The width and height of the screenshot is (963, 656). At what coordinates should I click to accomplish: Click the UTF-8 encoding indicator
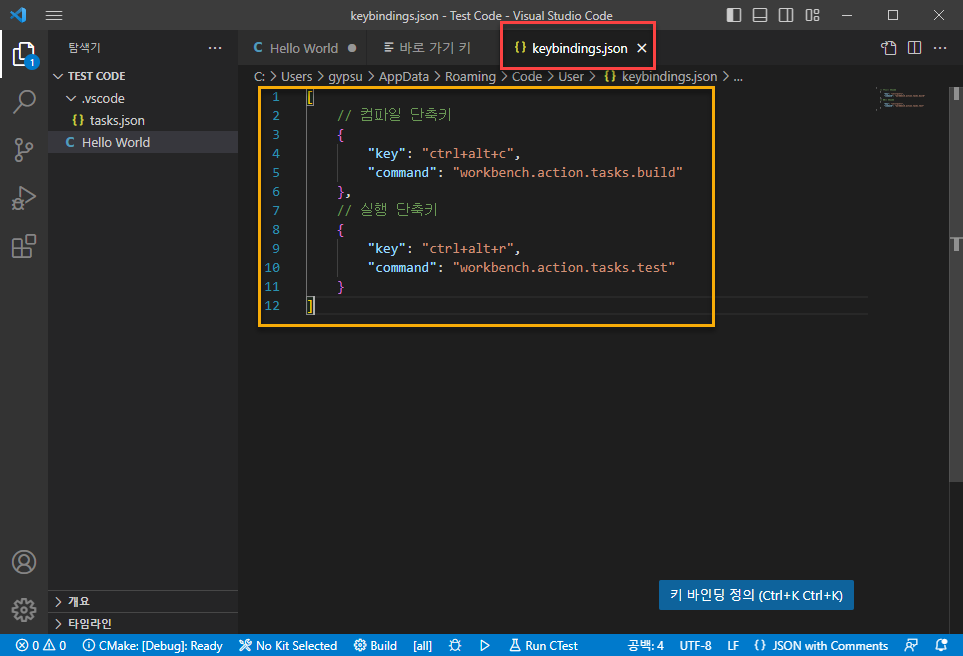click(x=695, y=646)
